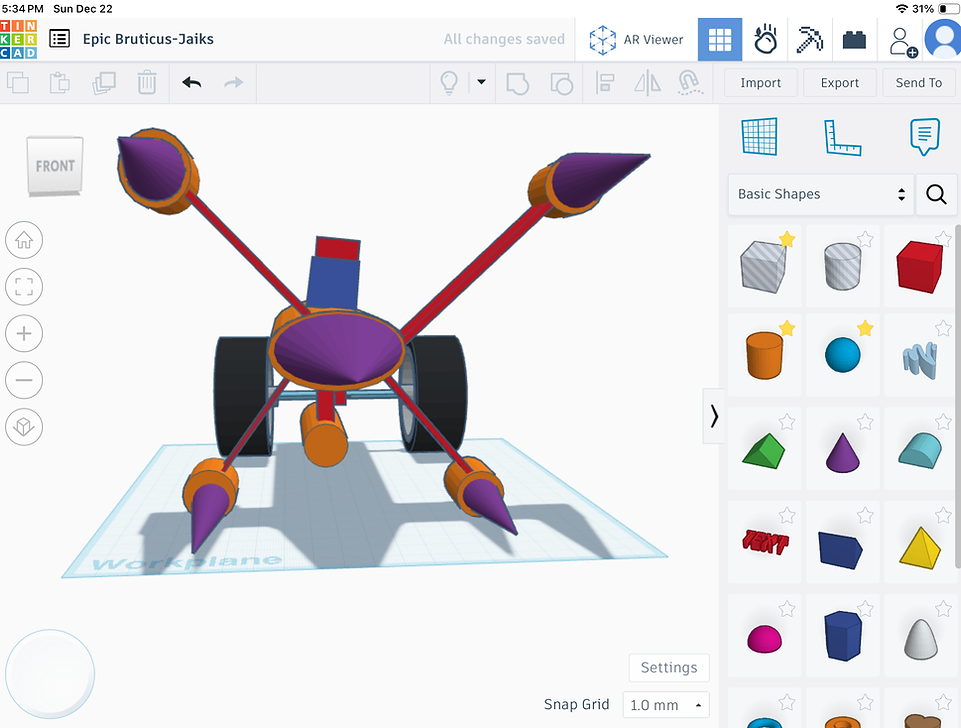
Task: Open workplane Settings
Action: click(669, 667)
